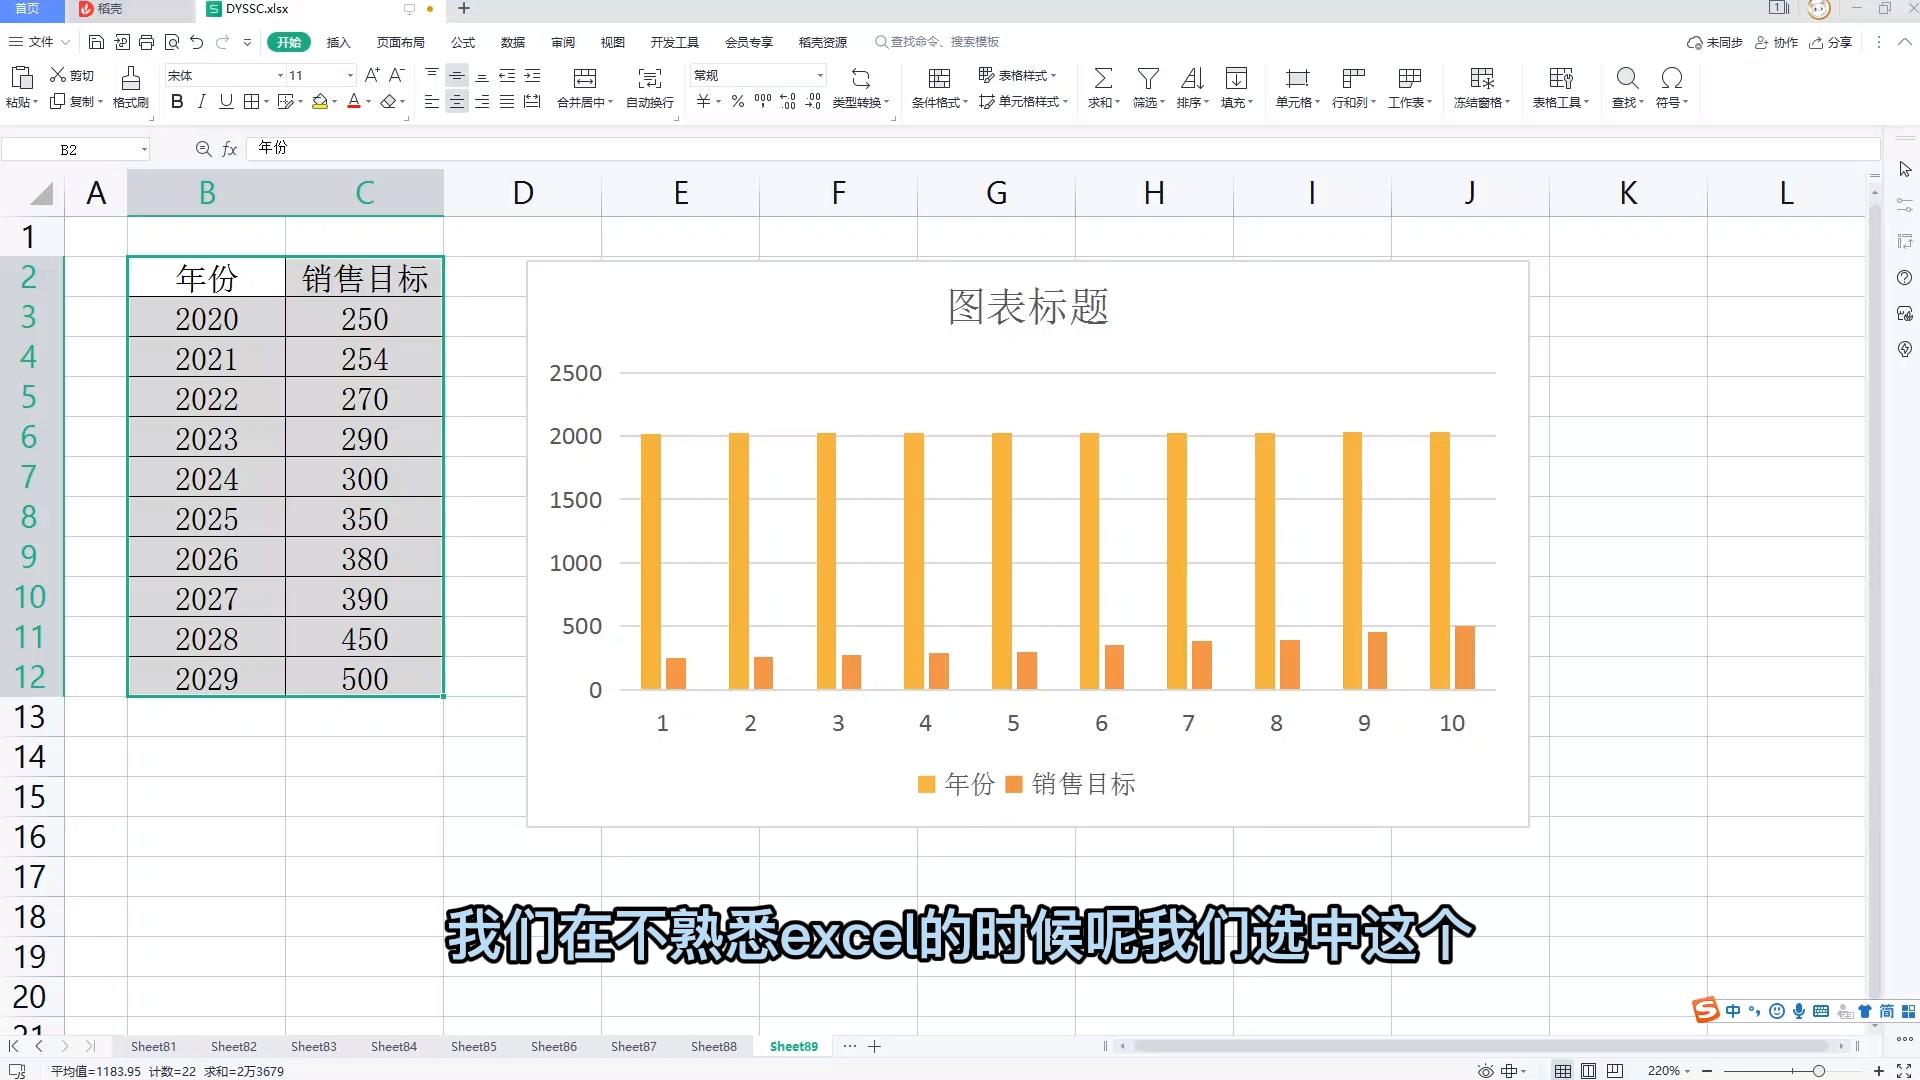Apply the red font color A
Image resolution: width=1920 pixels, height=1080 pixels.
click(353, 101)
